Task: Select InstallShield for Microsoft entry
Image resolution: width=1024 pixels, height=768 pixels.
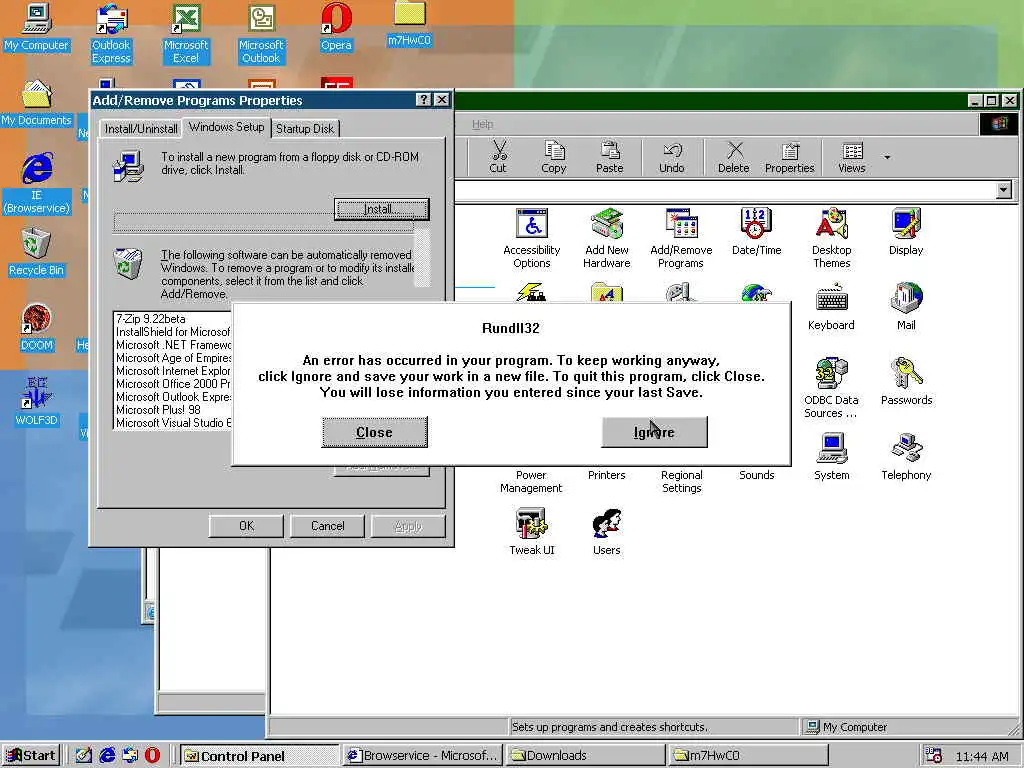Action: tap(173, 332)
